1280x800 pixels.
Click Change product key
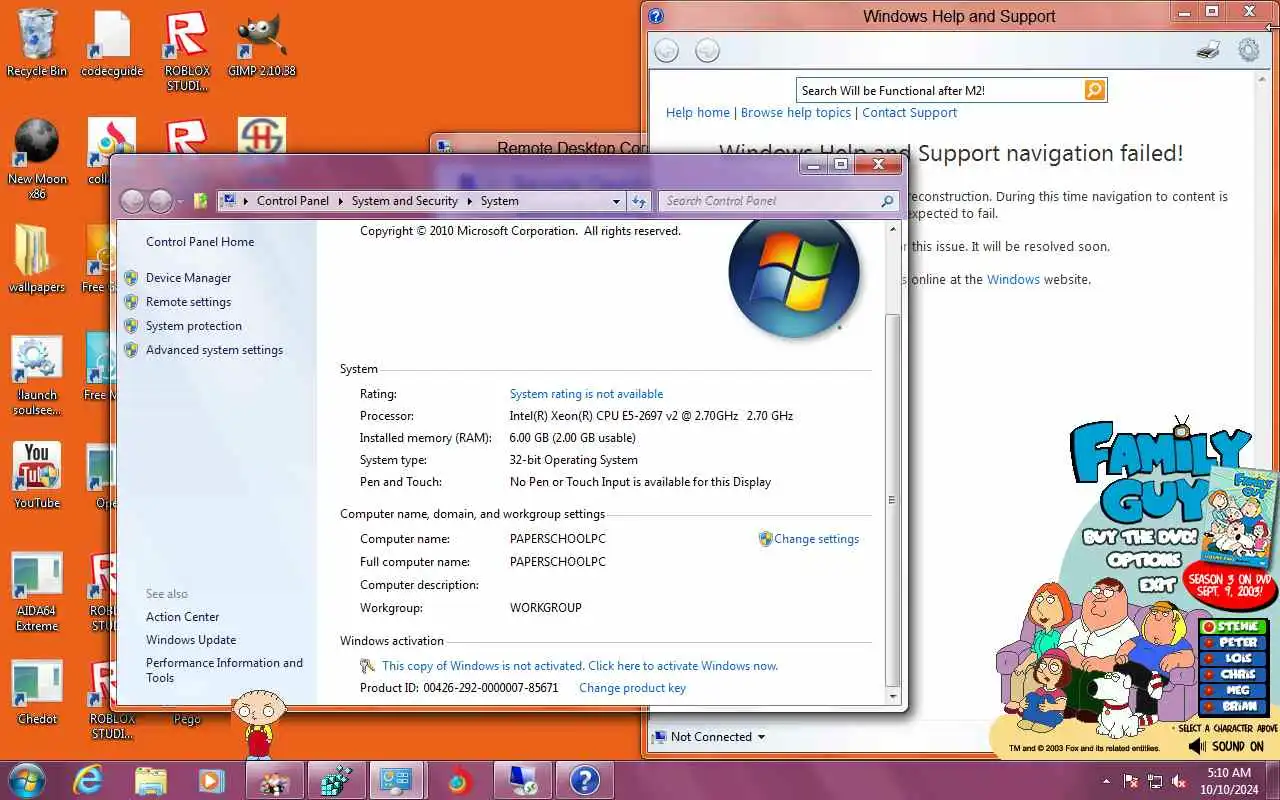pyautogui.click(x=632, y=688)
